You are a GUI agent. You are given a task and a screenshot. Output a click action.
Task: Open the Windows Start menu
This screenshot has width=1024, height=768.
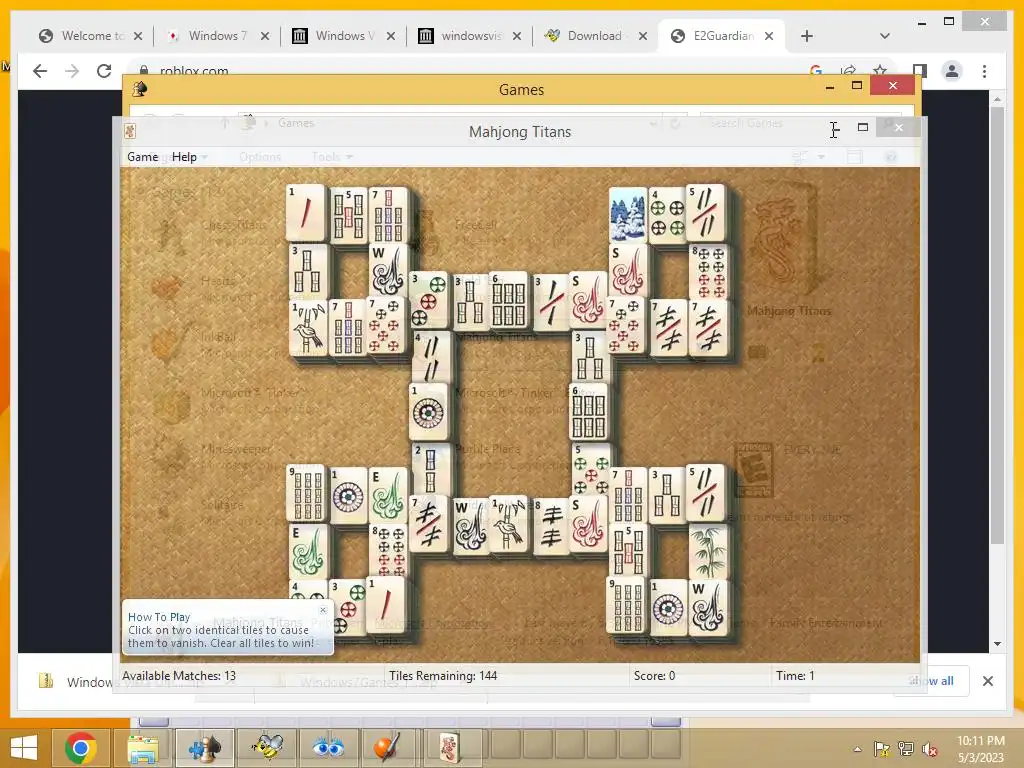(x=24, y=747)
